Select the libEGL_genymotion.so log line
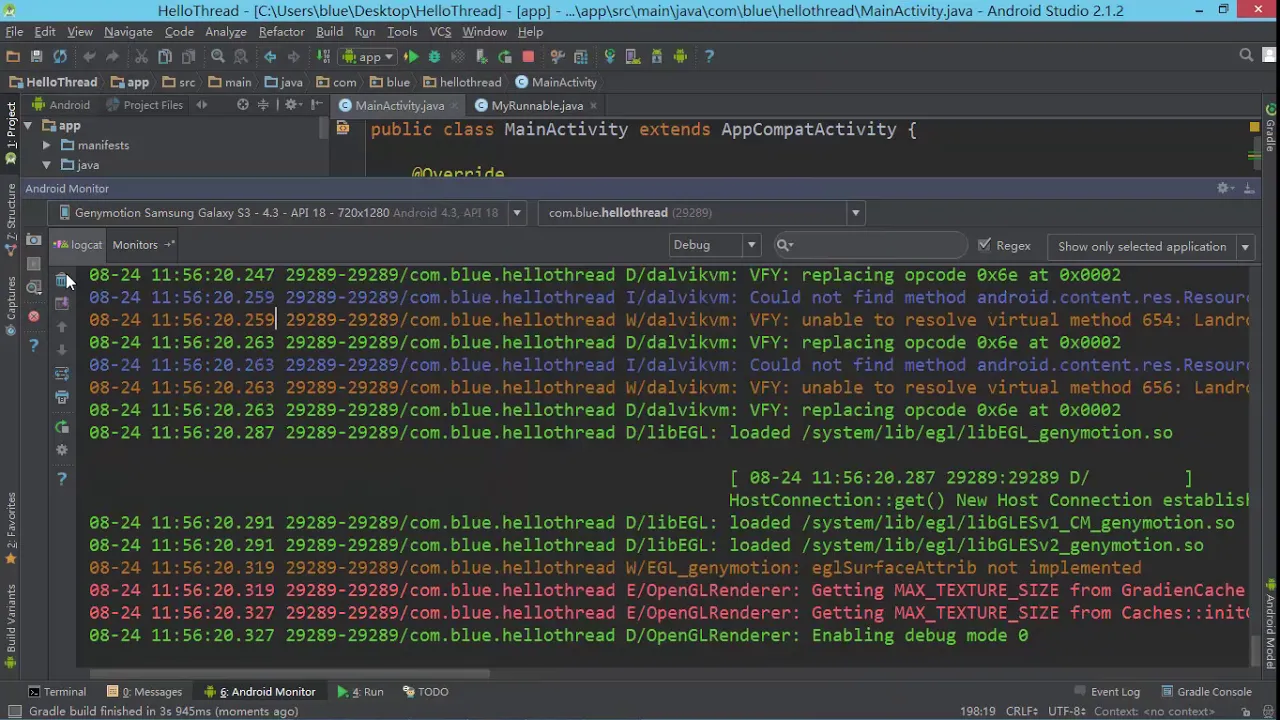 [631, 433]
